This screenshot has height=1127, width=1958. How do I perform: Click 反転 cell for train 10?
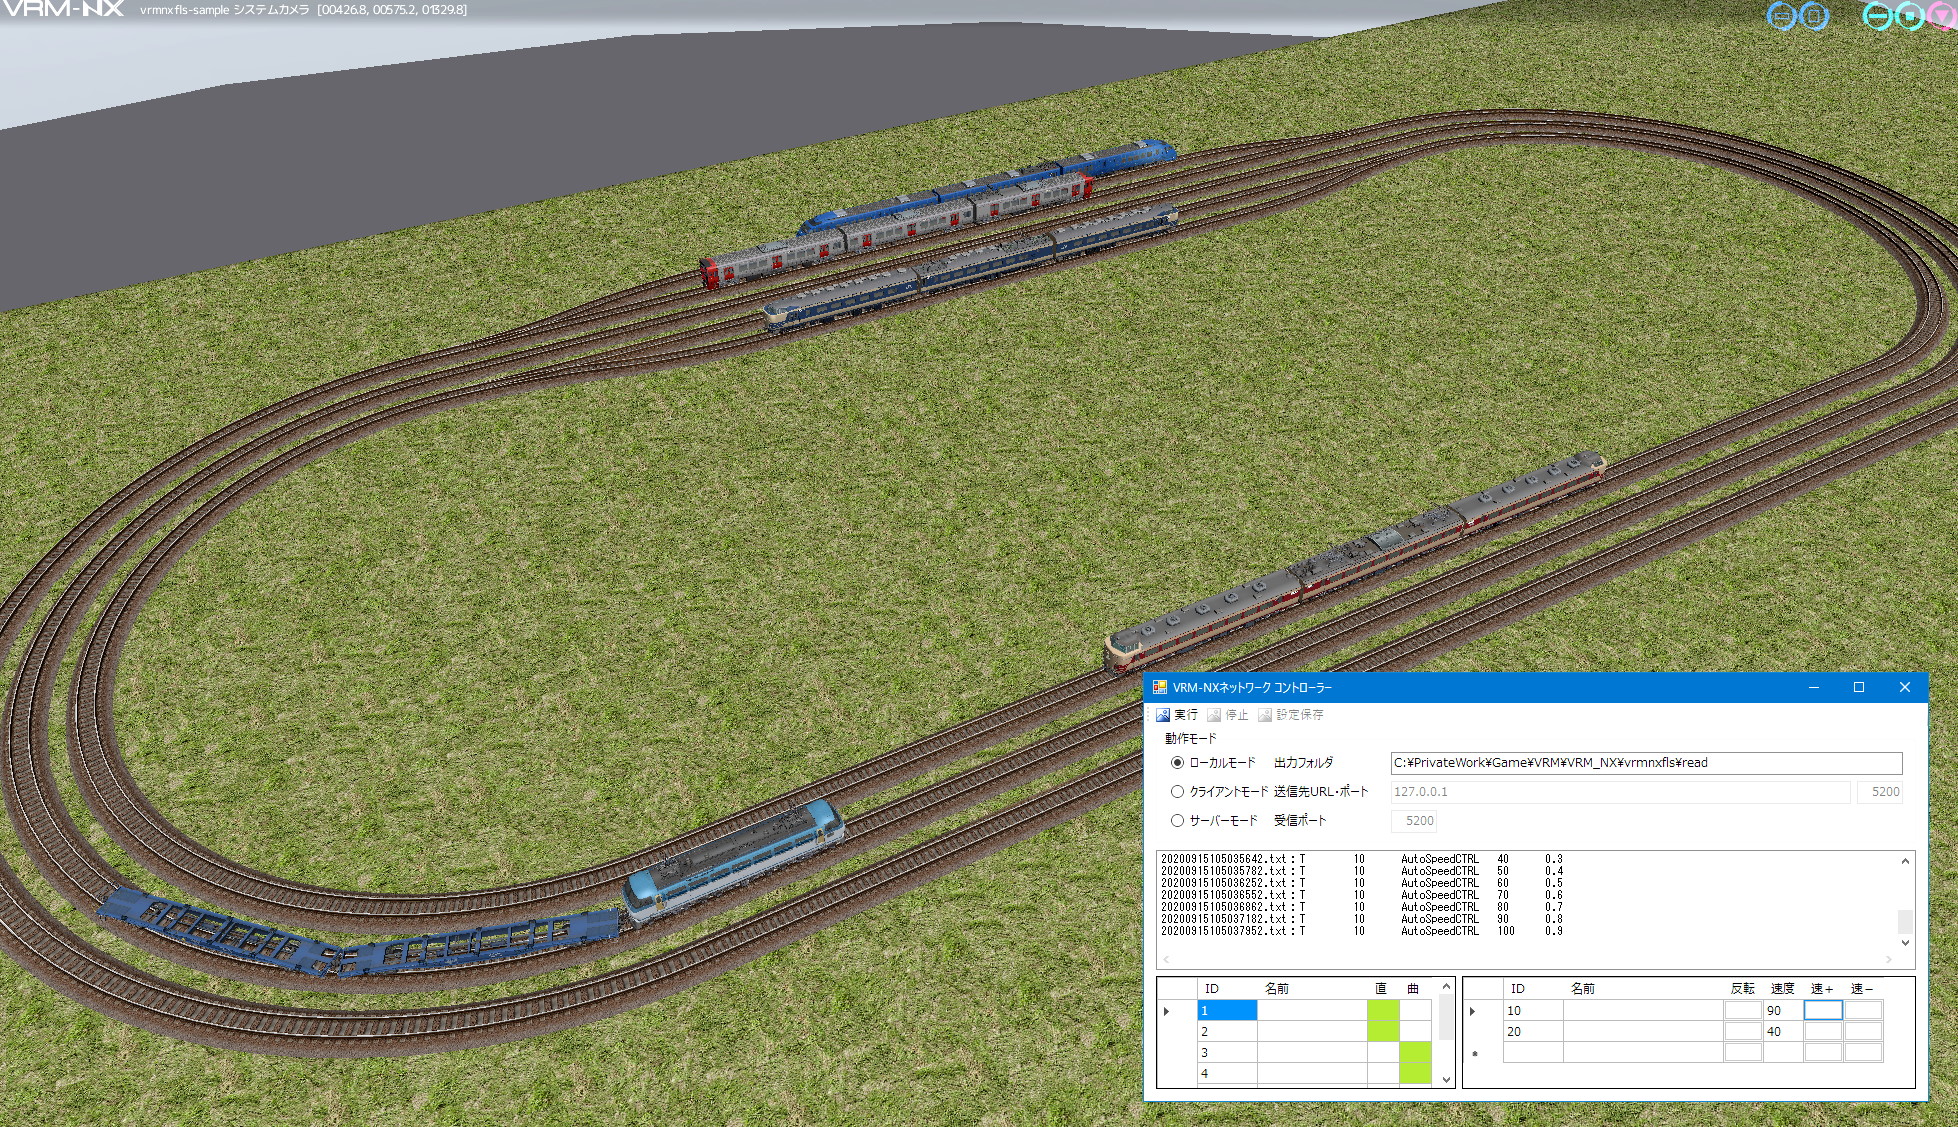coord(1743,1011)
